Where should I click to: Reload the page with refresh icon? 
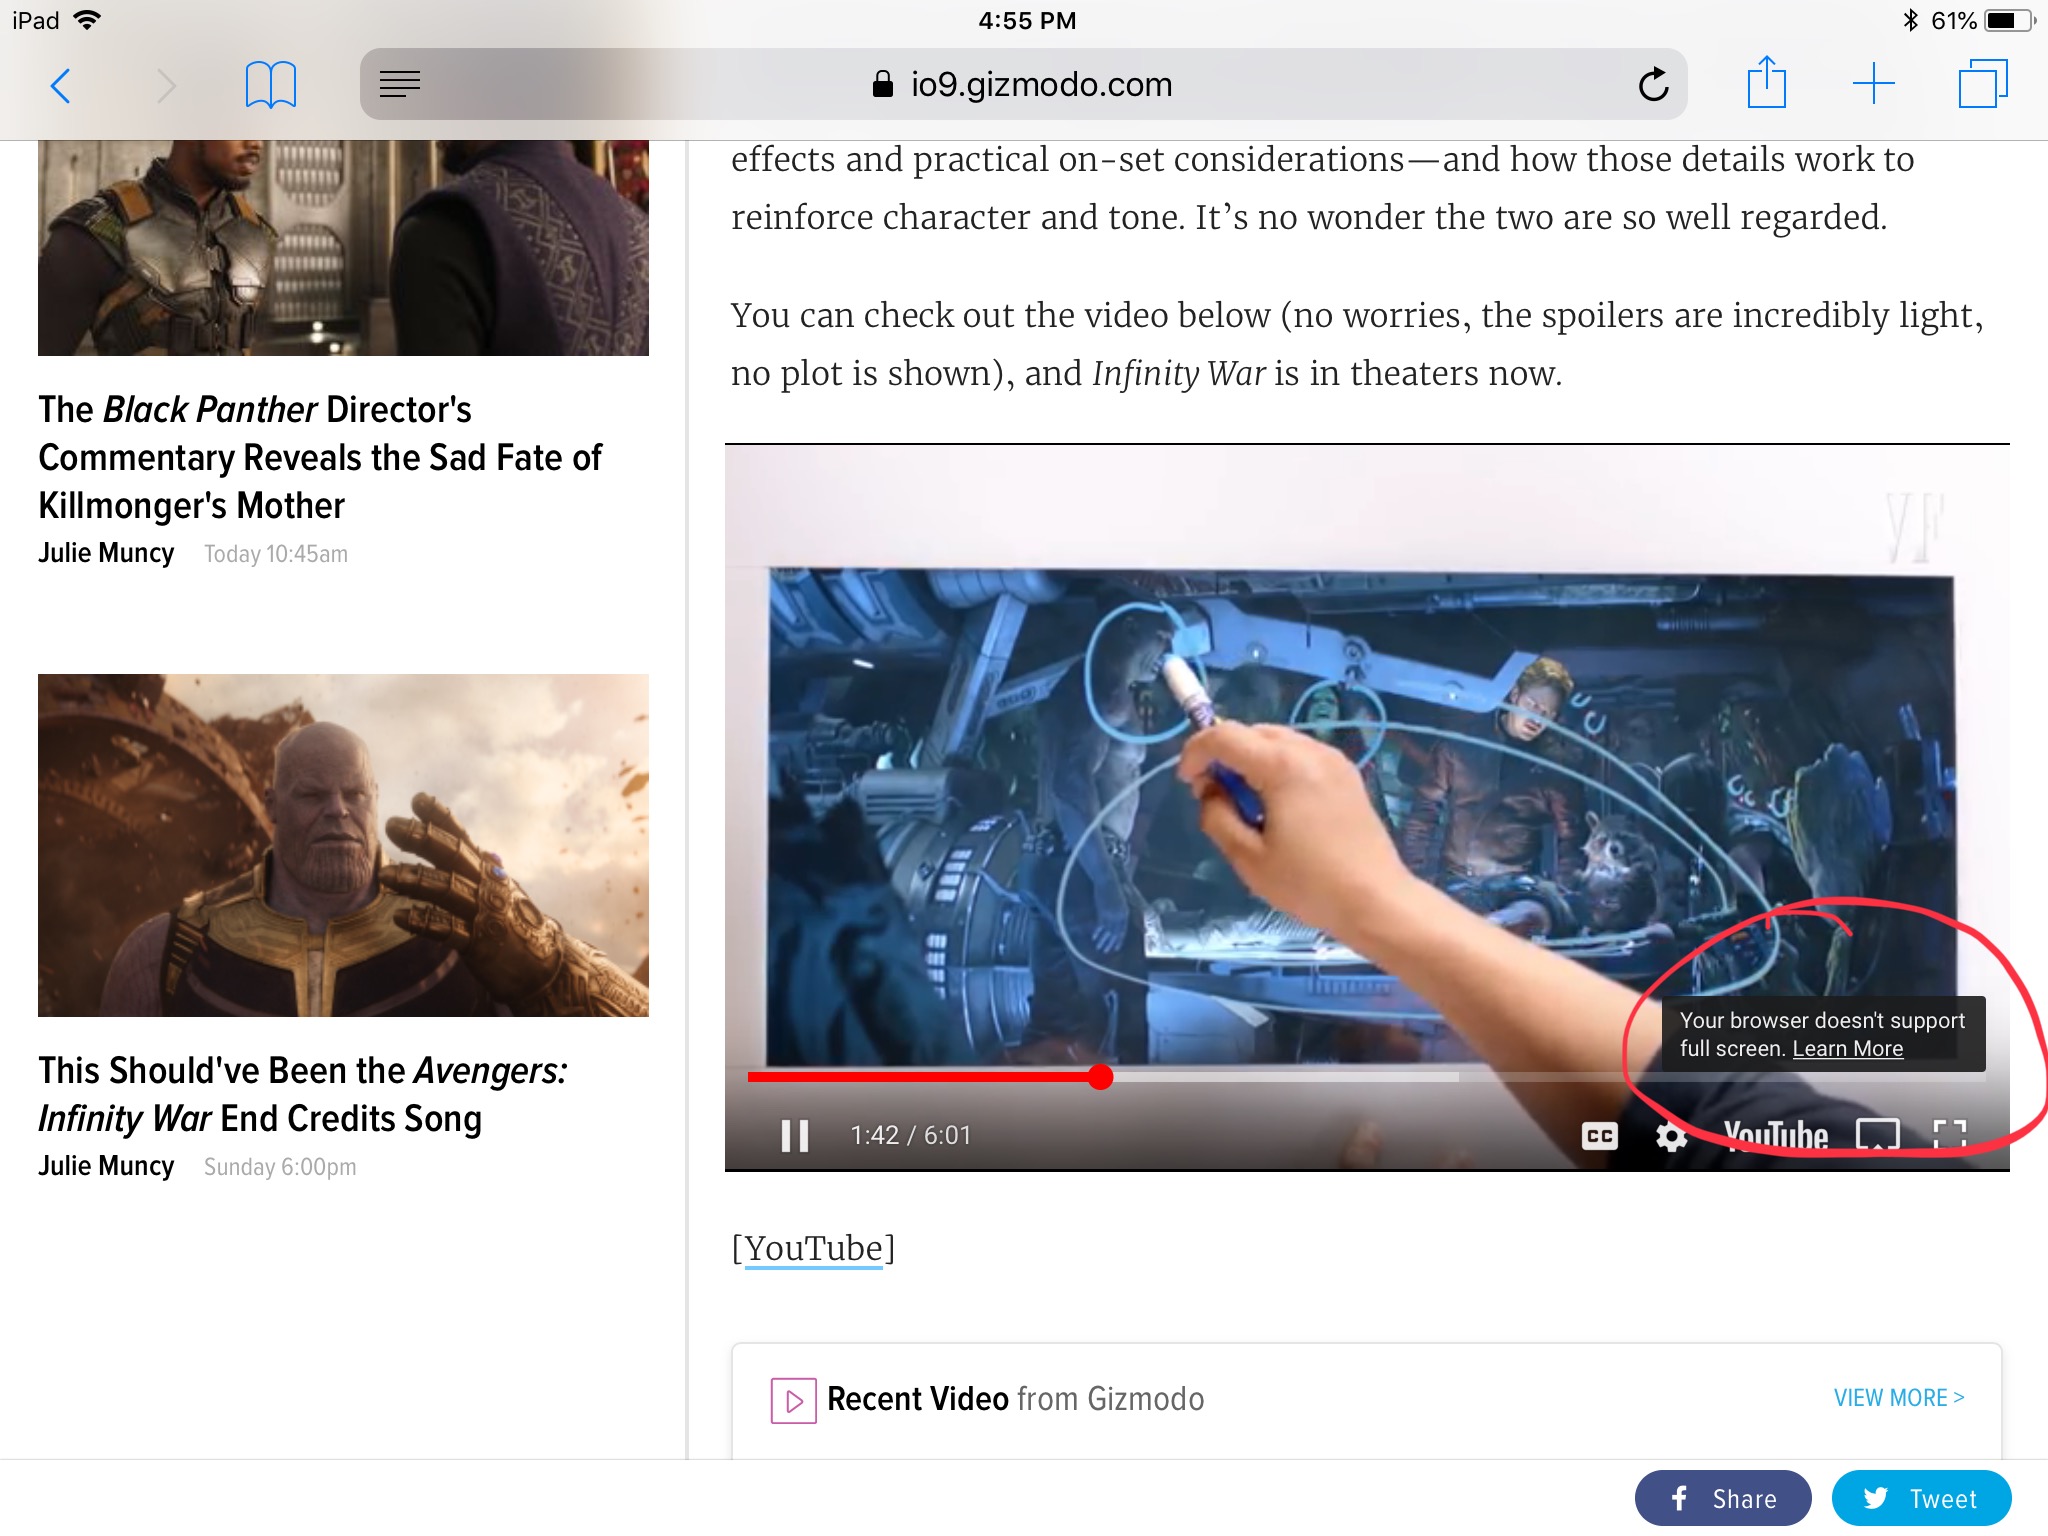point(1653,85)
